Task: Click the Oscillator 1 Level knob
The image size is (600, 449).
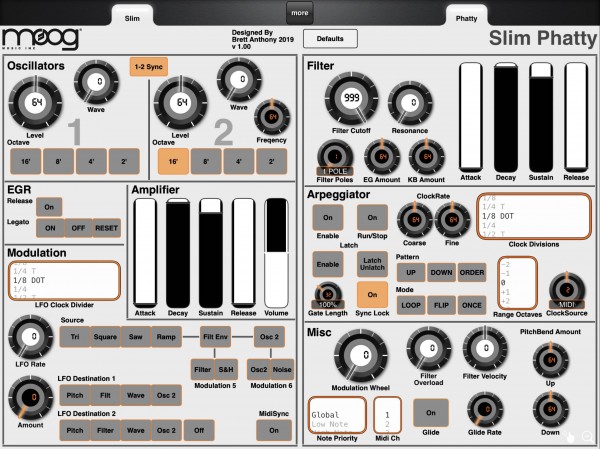Action: point(36,103)
